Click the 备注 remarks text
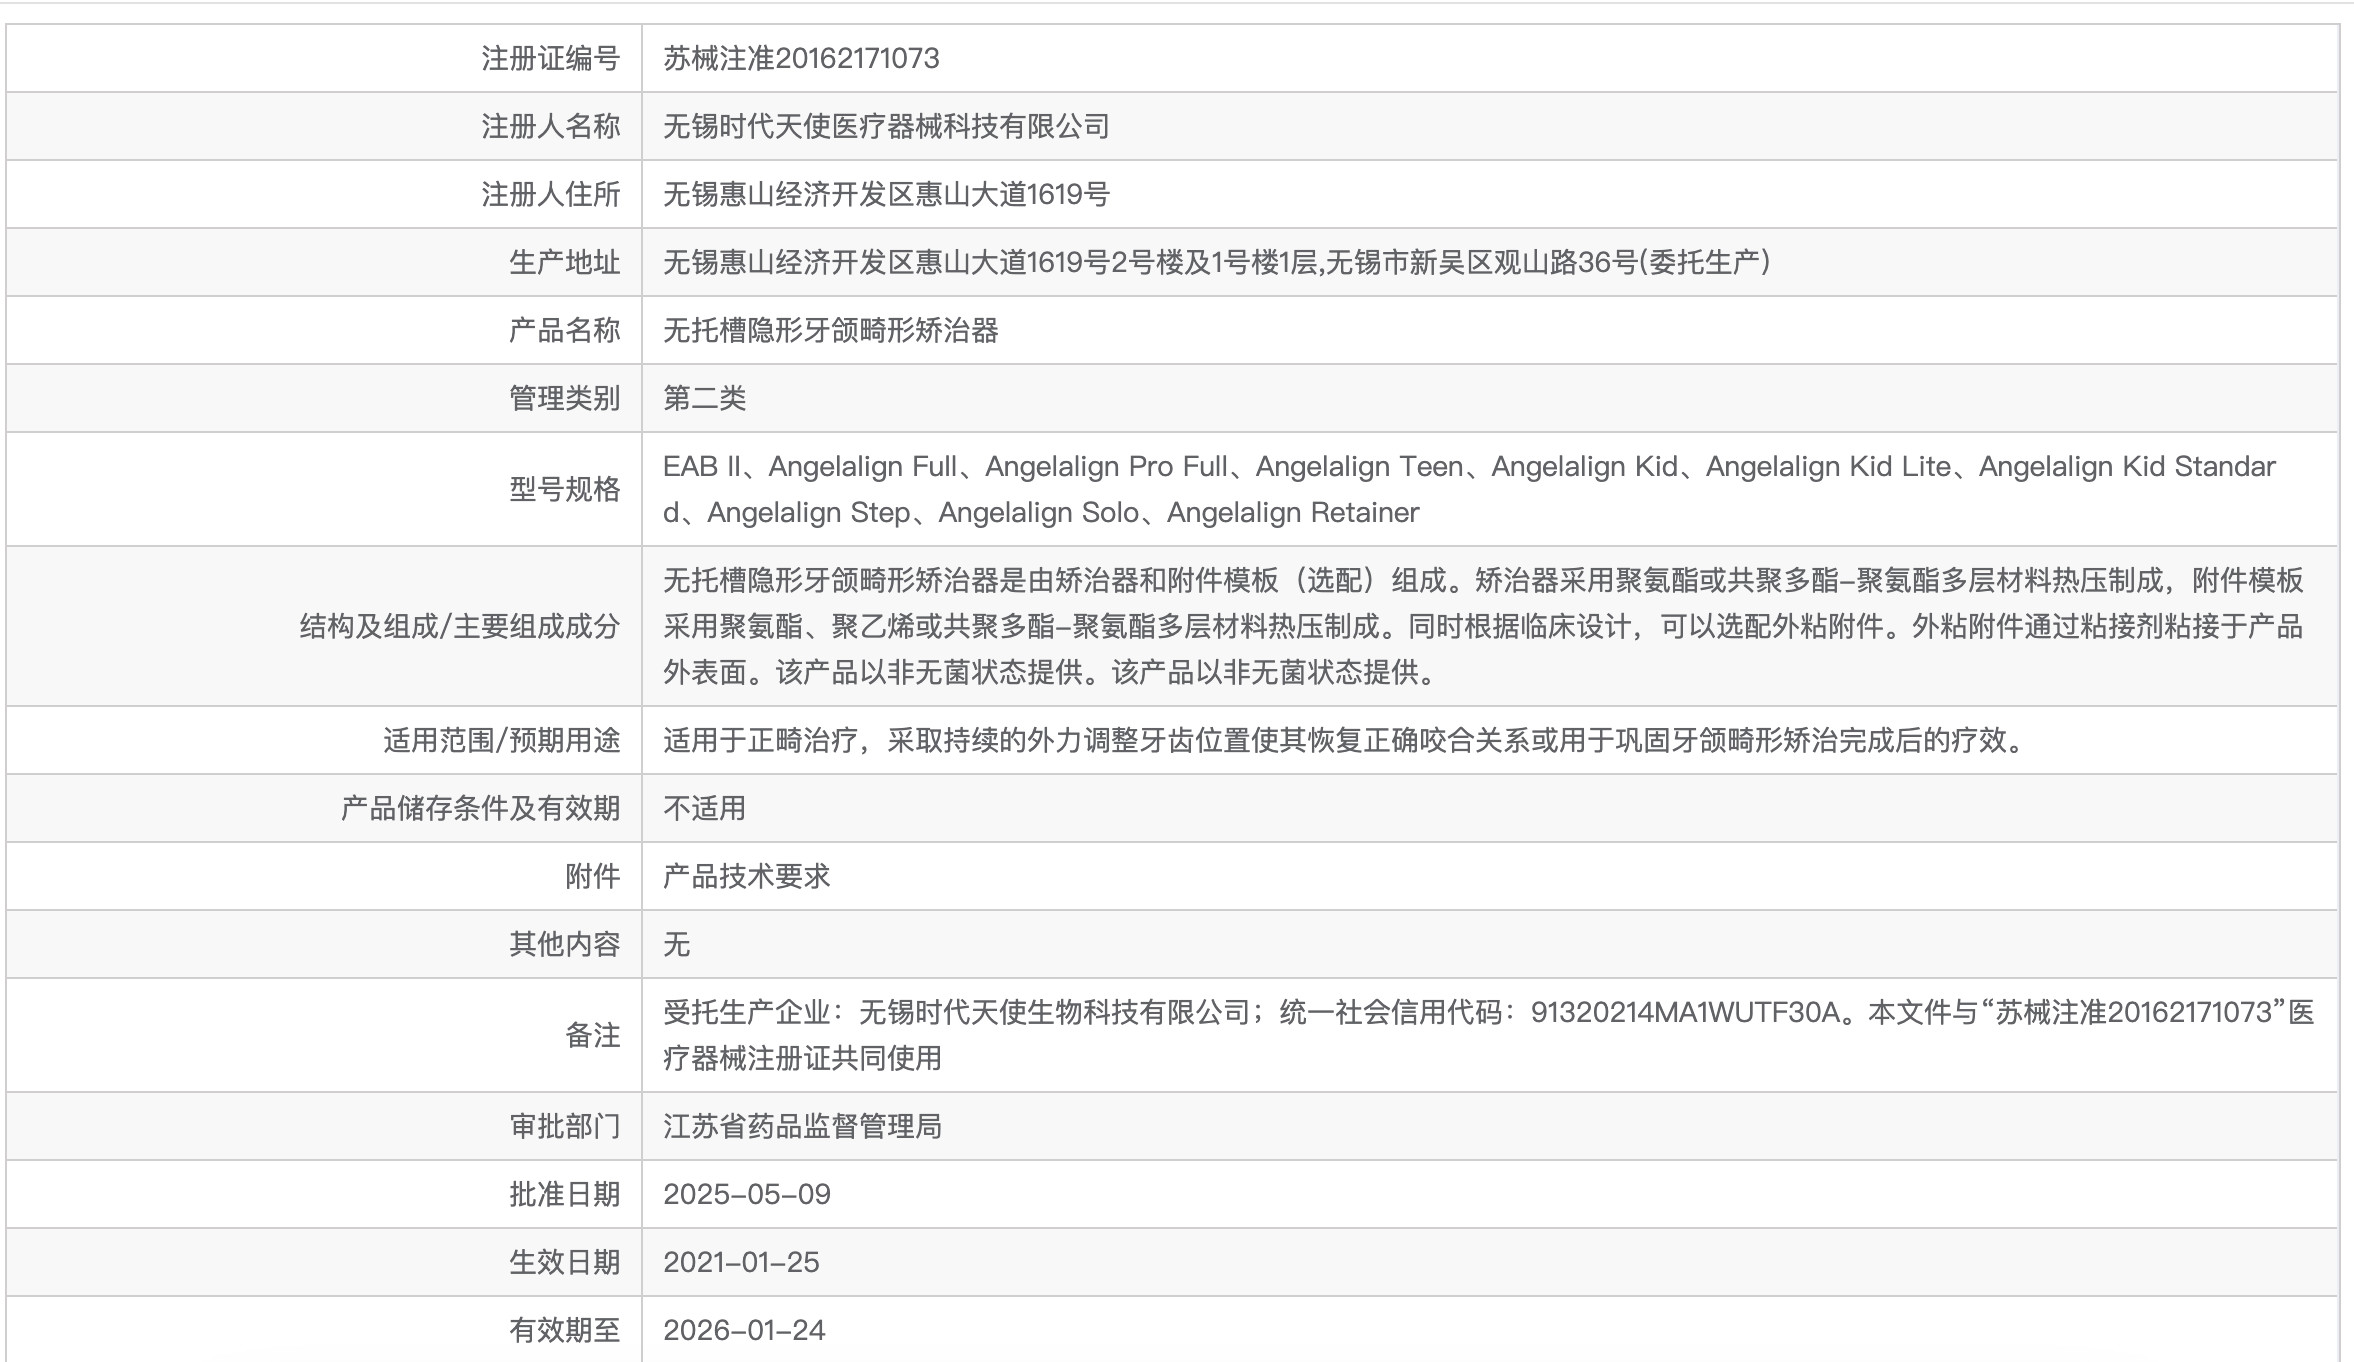Screen dimensions: 2354x1362 tap(1488, 1035)
